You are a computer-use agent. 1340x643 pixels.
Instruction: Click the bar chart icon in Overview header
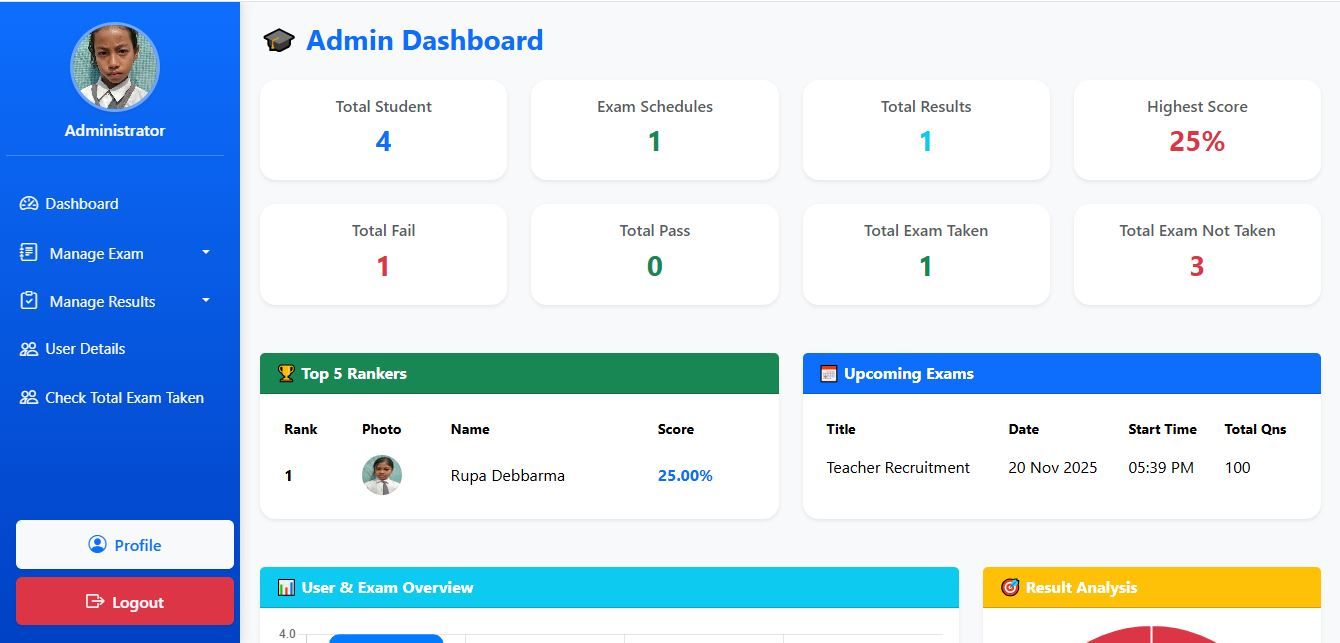[x=286, y=588]
